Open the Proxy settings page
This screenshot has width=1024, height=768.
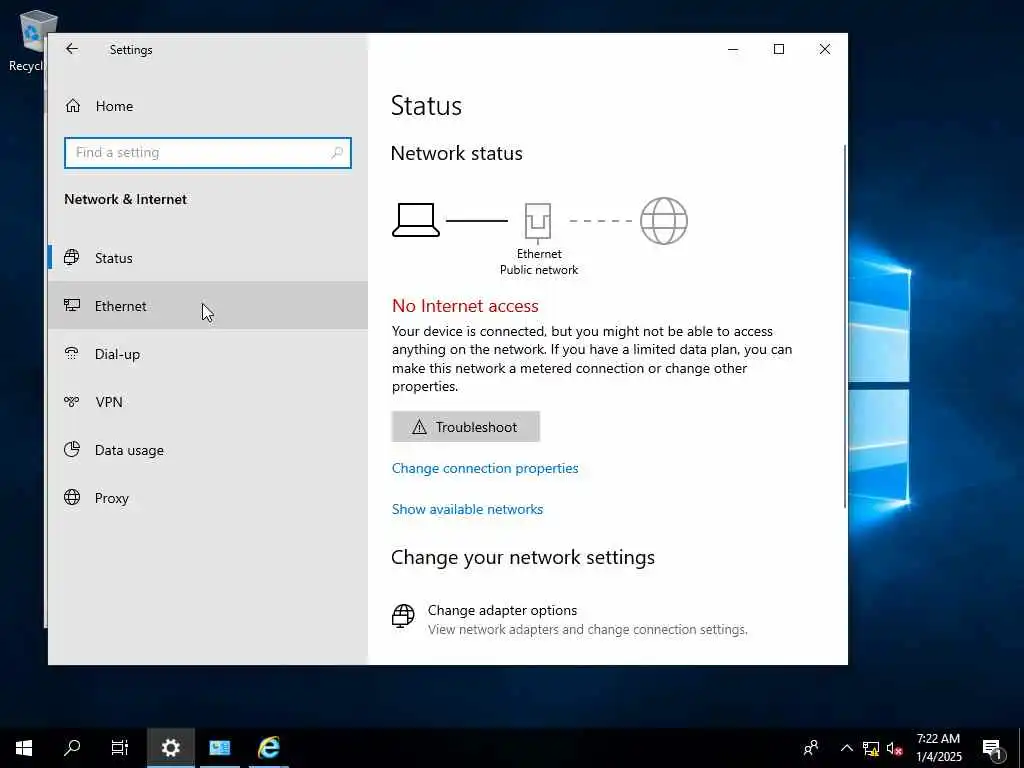click(208, 498)
